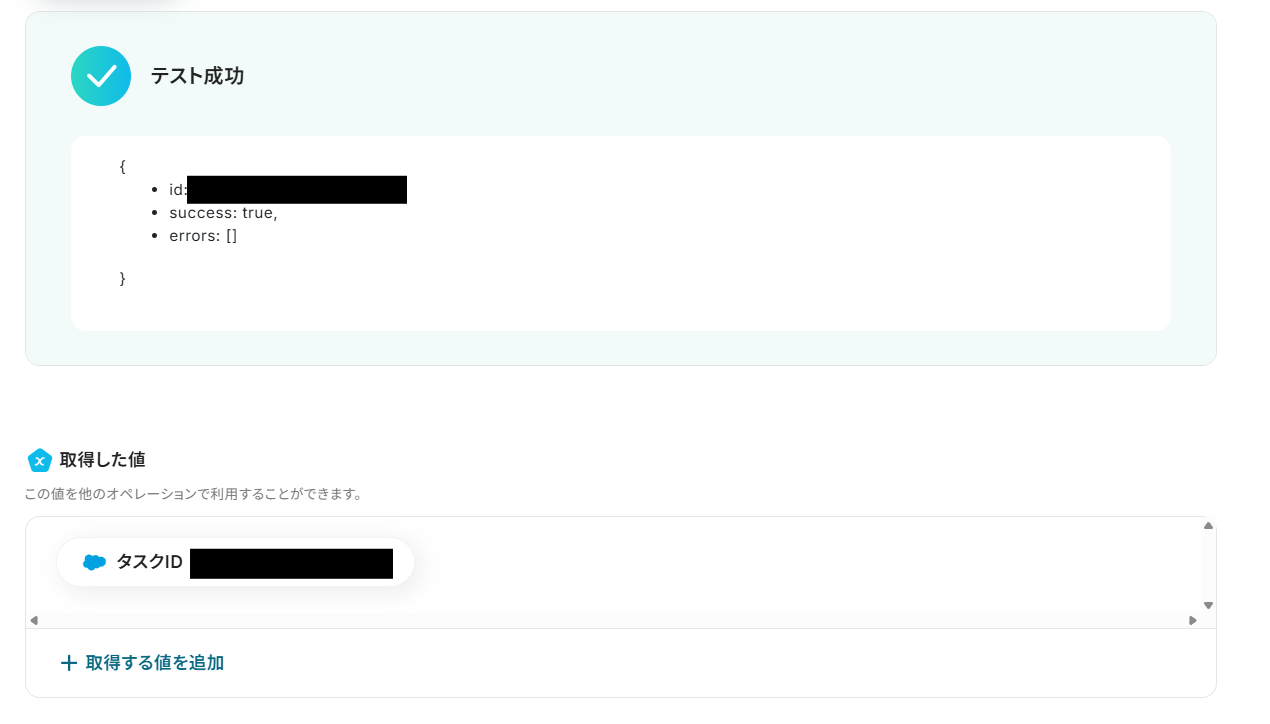The height and width of the screenshot is (724, 1270).
Task: Click the redacted id value in the JSON response
Action: pyautogui.click(x=297, y=189)
